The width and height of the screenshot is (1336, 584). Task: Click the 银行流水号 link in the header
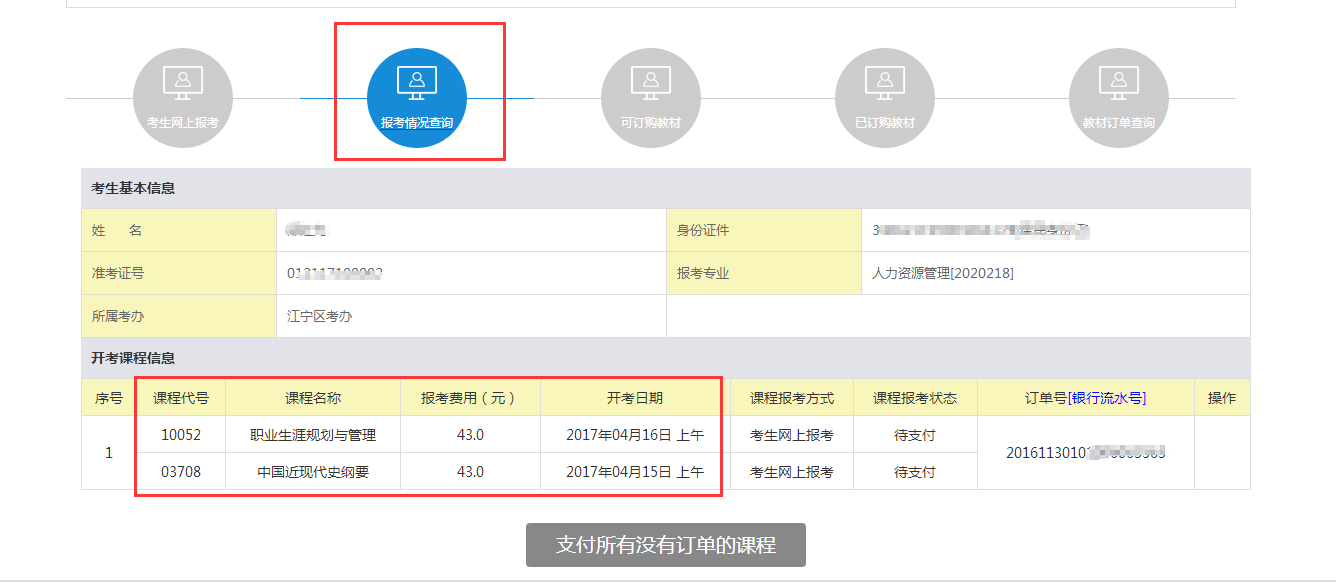tap(1107, 398)
